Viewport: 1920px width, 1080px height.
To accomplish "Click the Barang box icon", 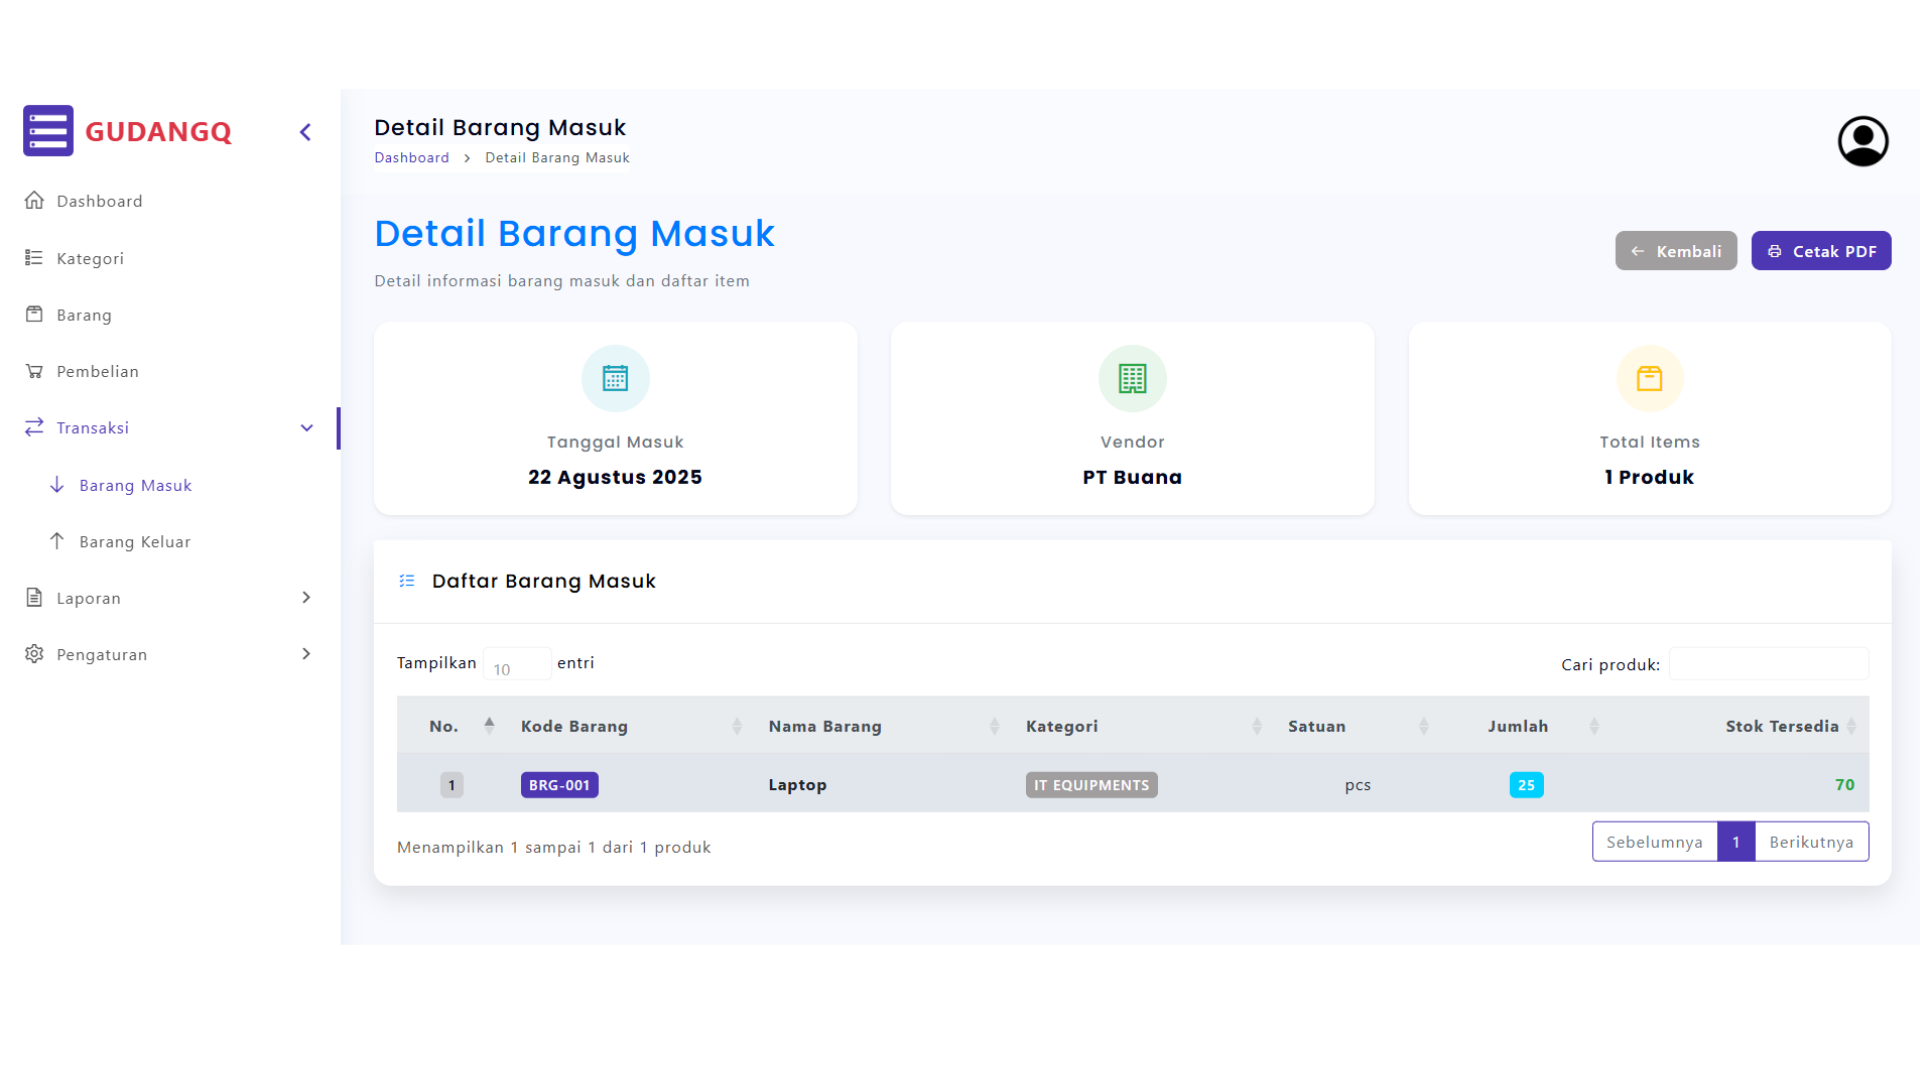I will click(34, 314).
